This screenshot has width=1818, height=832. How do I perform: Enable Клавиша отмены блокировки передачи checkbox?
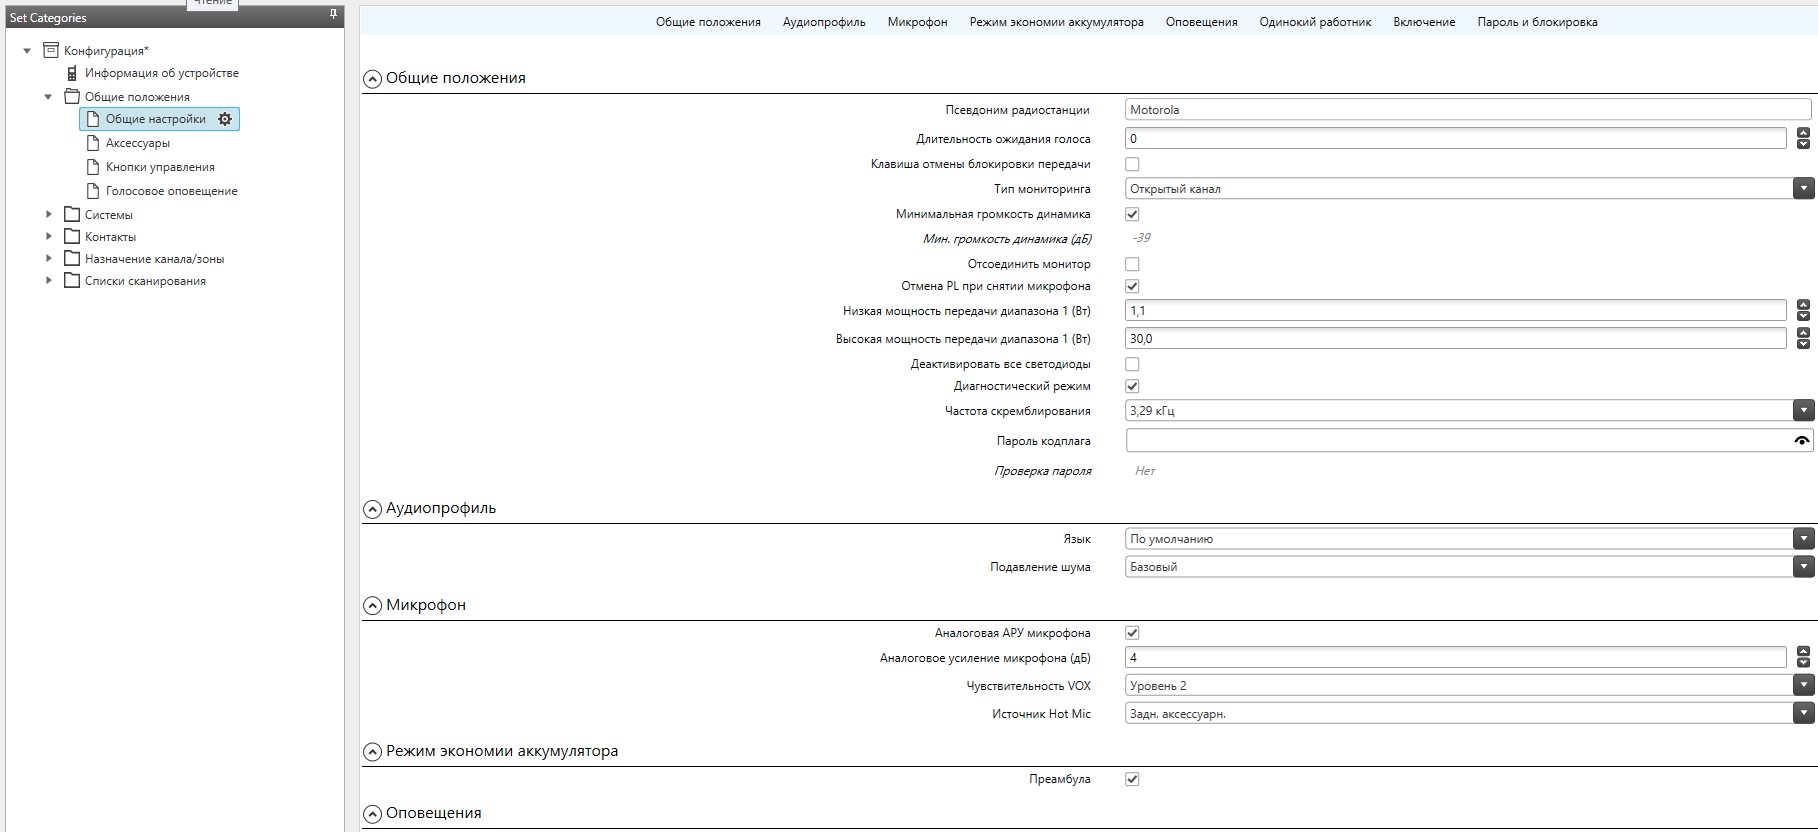(1132, 164)
